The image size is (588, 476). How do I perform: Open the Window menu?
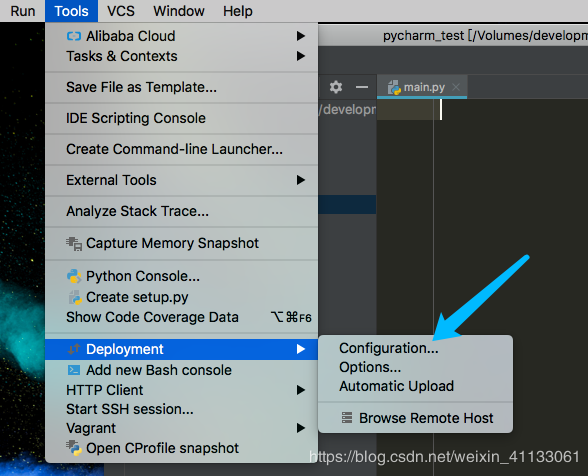click(x=179, y=11)
